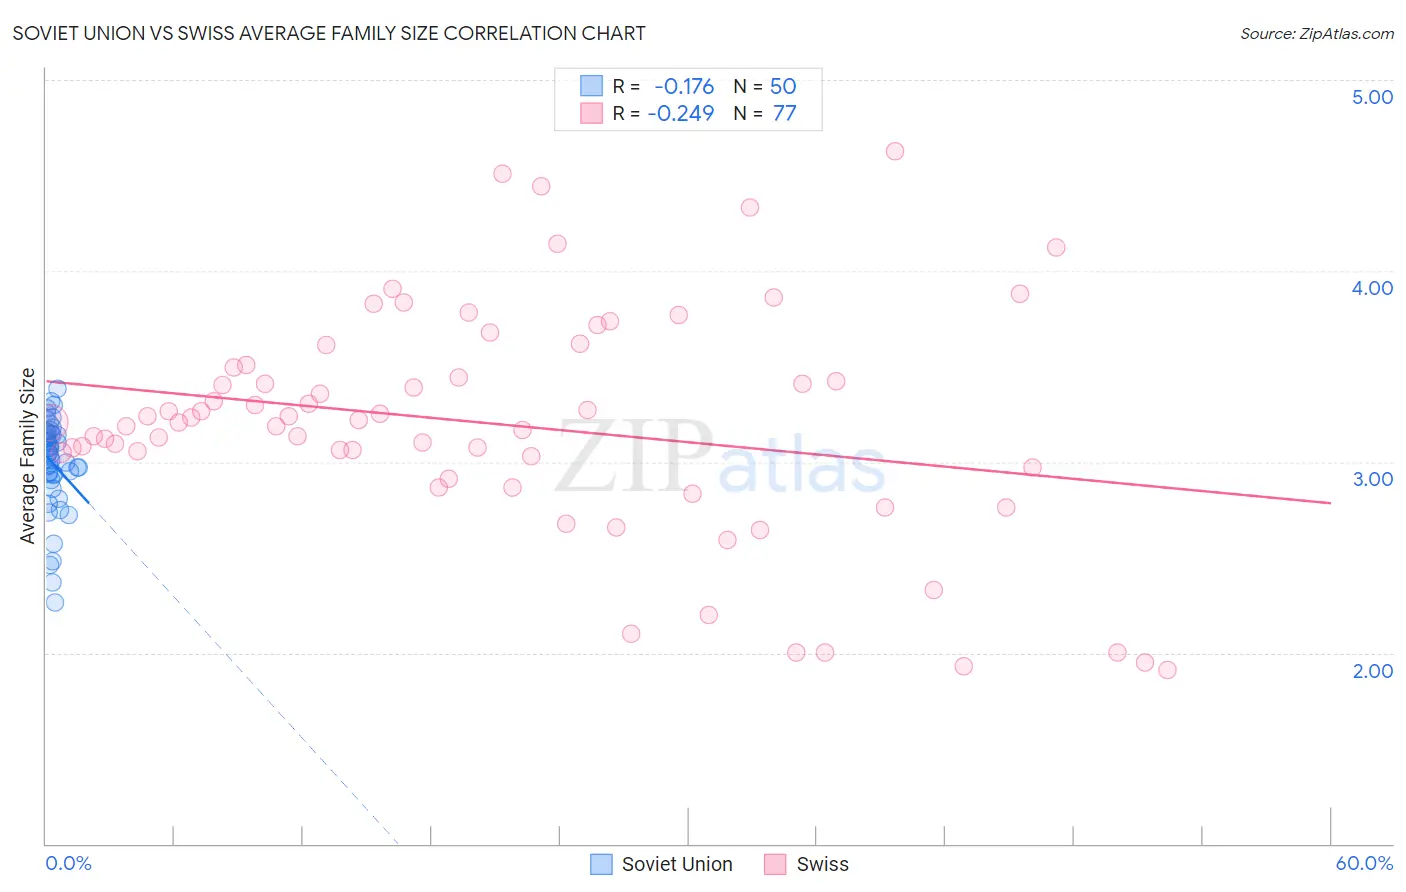Click the highest pink point near 4.7
Screen dimensions: 1406x892
pos(895,151)
